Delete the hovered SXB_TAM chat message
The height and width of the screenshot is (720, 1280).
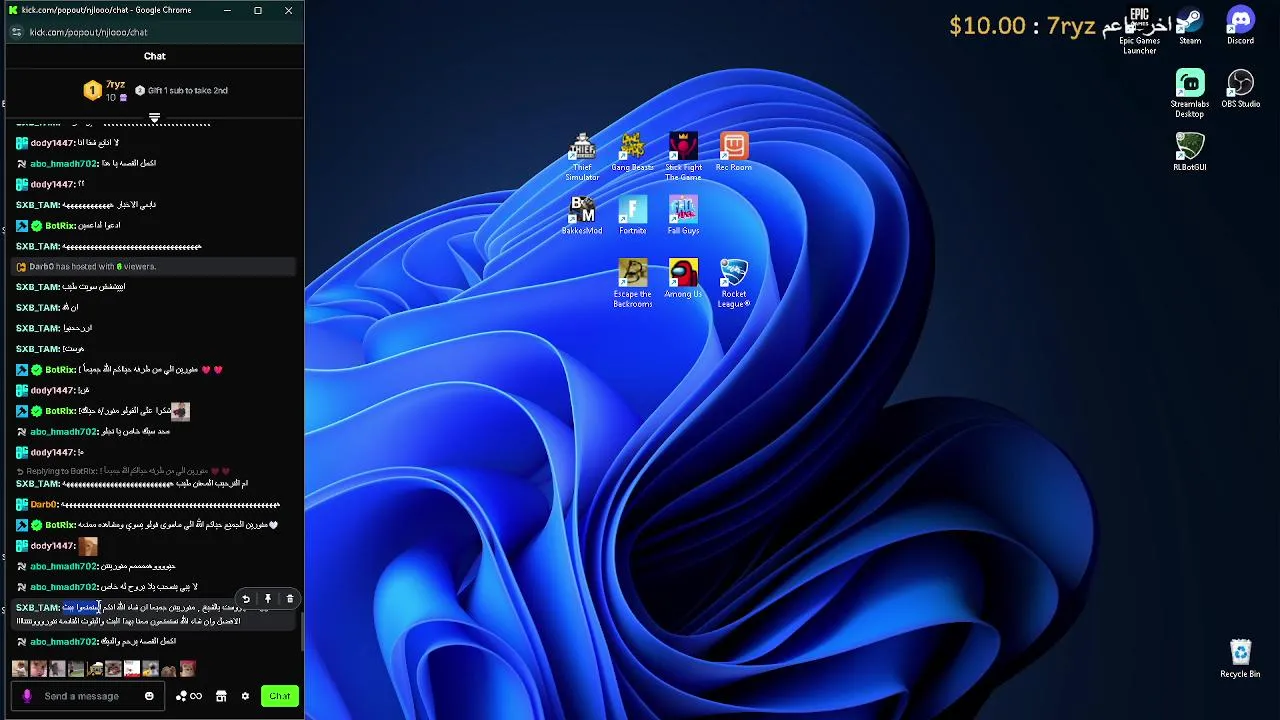tap(290, 599)
